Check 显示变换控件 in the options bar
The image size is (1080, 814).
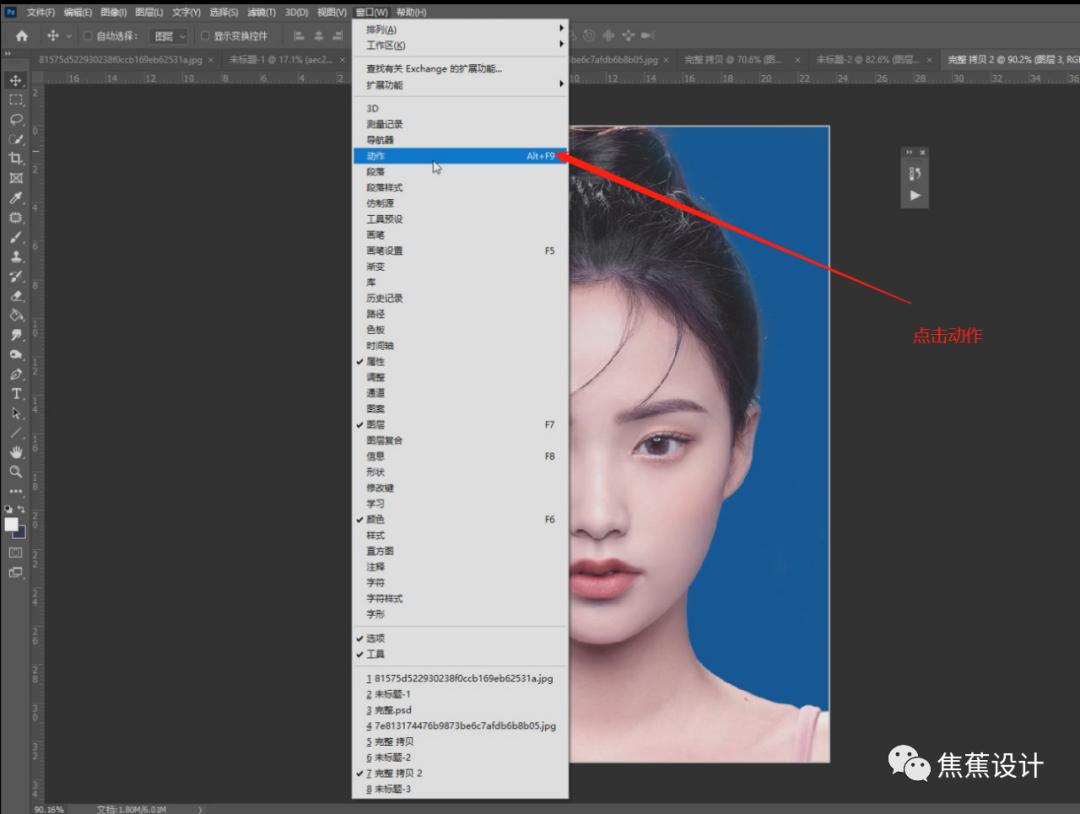coord(205,35)
